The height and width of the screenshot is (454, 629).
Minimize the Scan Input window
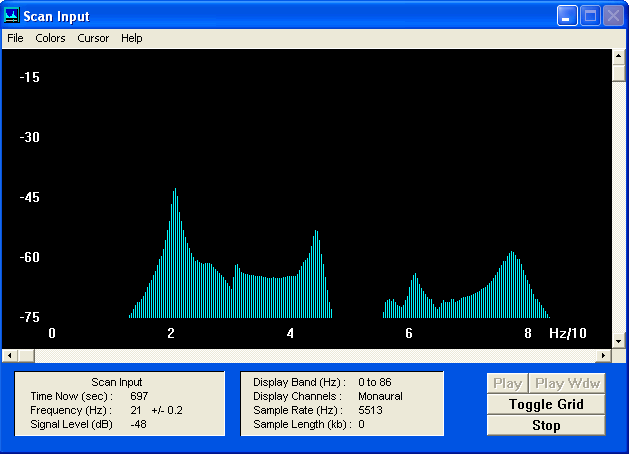567,16
